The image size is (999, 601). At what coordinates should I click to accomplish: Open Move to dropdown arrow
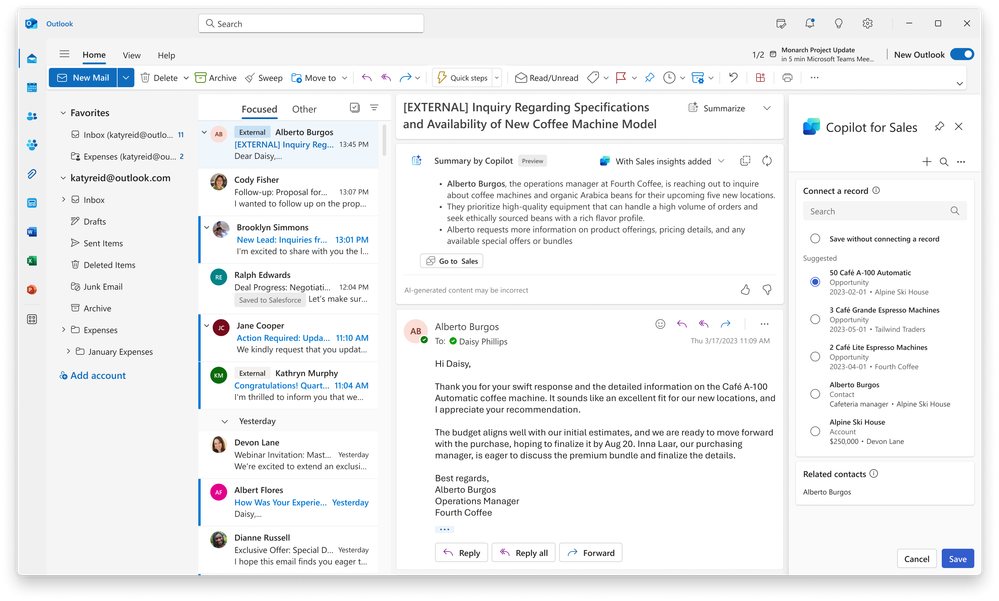pos(345,78)
